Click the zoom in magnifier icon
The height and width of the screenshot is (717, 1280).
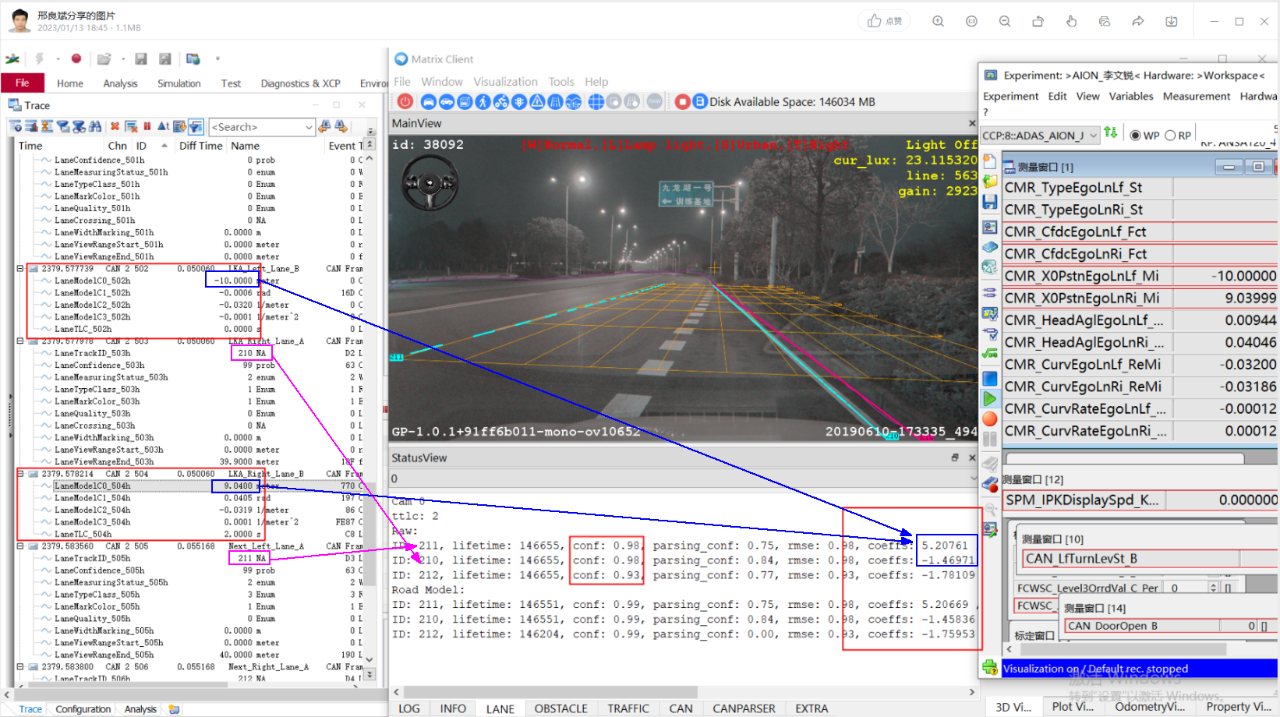point(938,21)
